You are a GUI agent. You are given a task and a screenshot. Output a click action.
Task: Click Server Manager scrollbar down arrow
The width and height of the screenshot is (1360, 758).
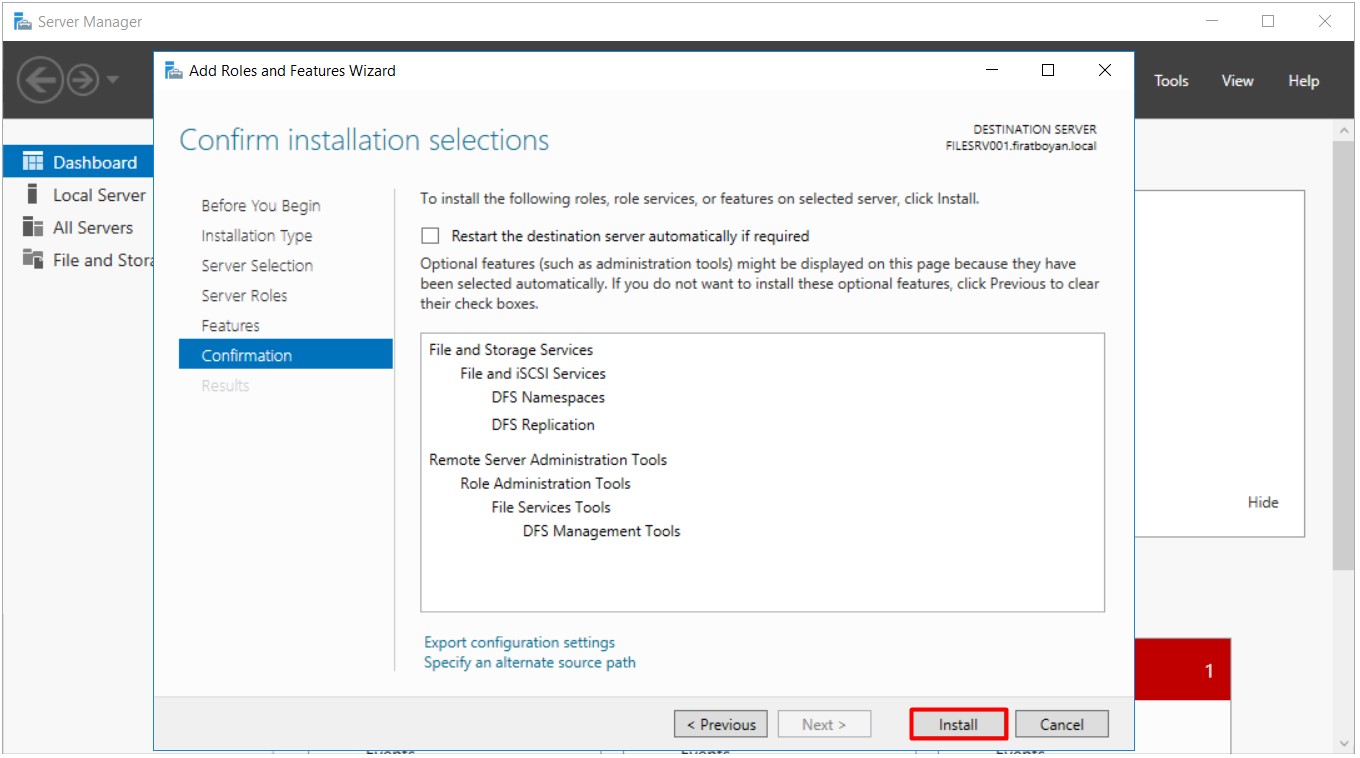tap(1344, 743)
